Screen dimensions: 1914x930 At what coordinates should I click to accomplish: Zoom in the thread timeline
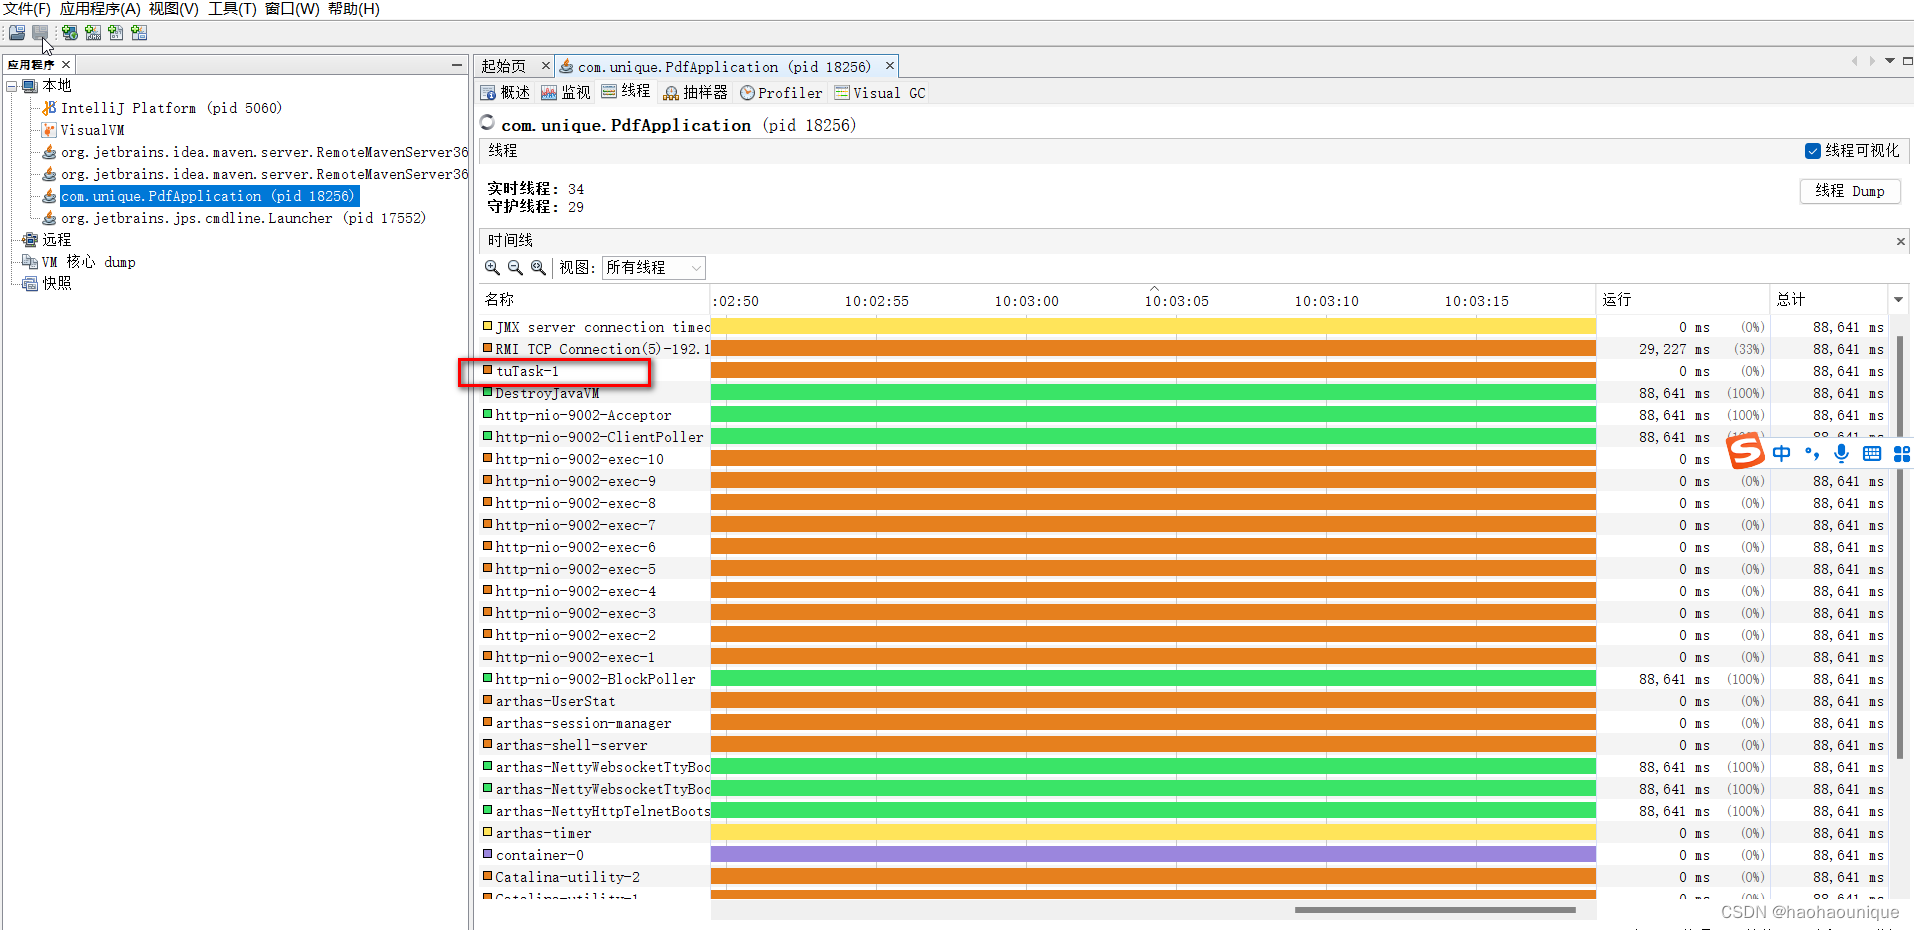coord(492,268)
